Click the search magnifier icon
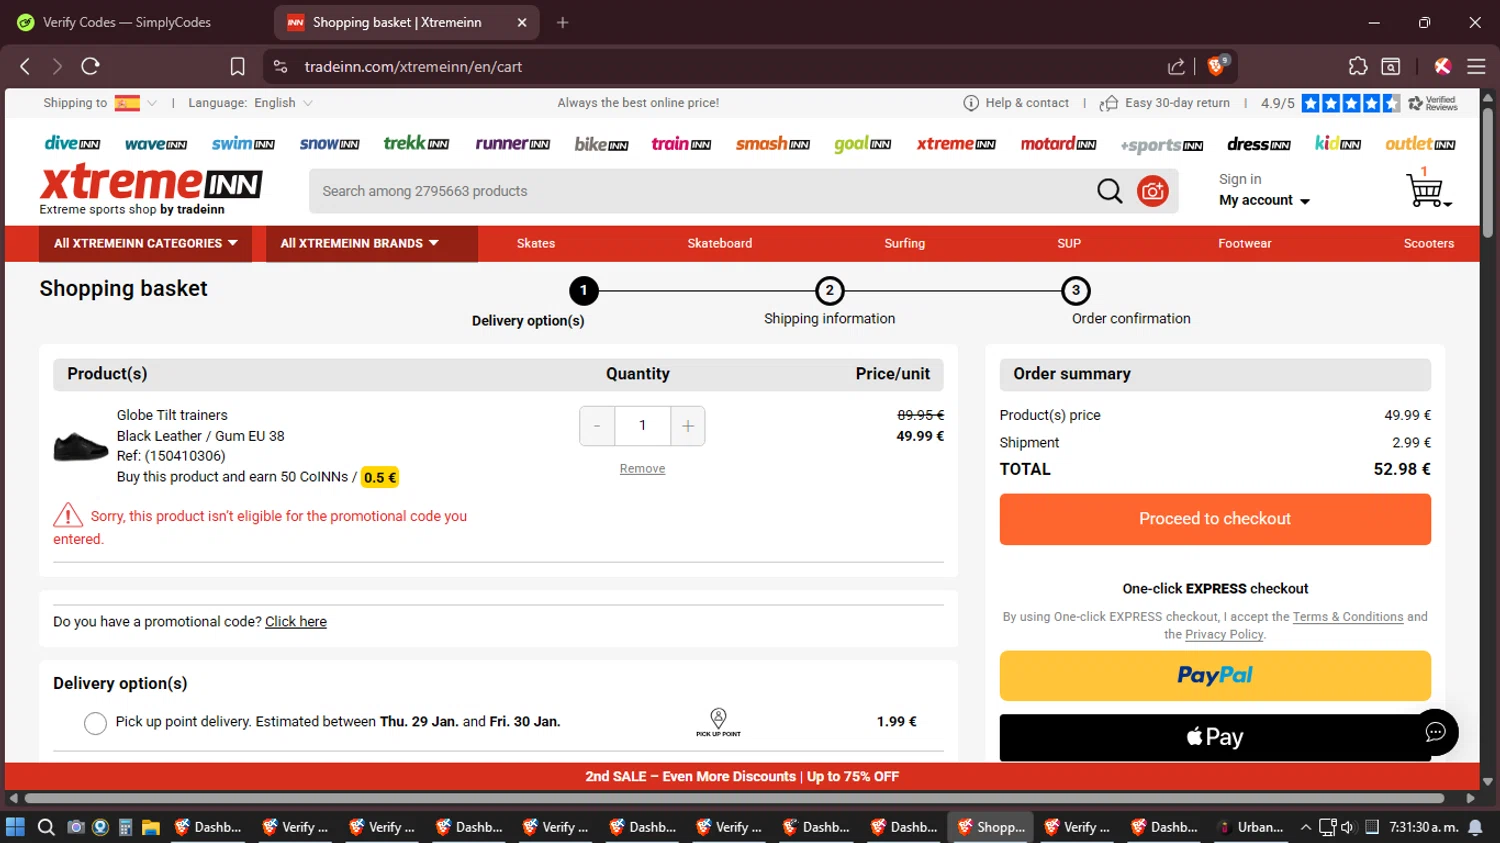 coord(1109,191)
